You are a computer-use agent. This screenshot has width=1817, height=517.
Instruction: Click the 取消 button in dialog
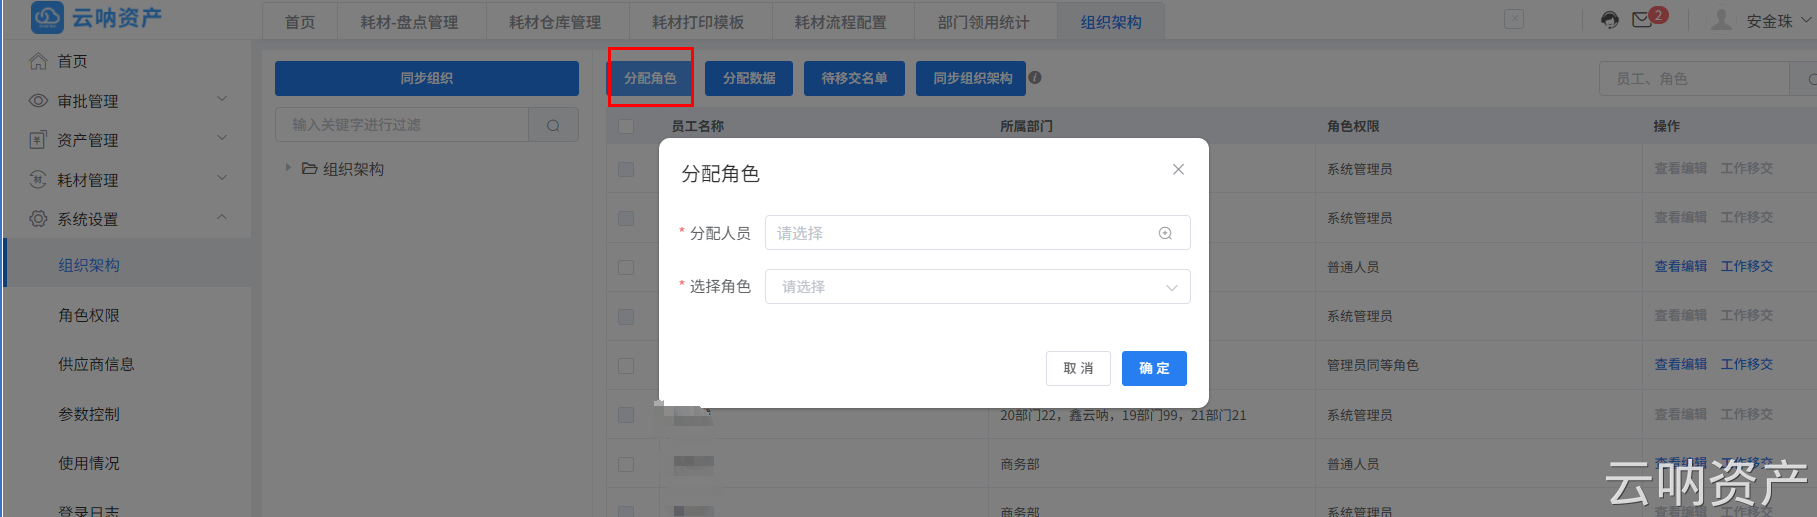1079,368
